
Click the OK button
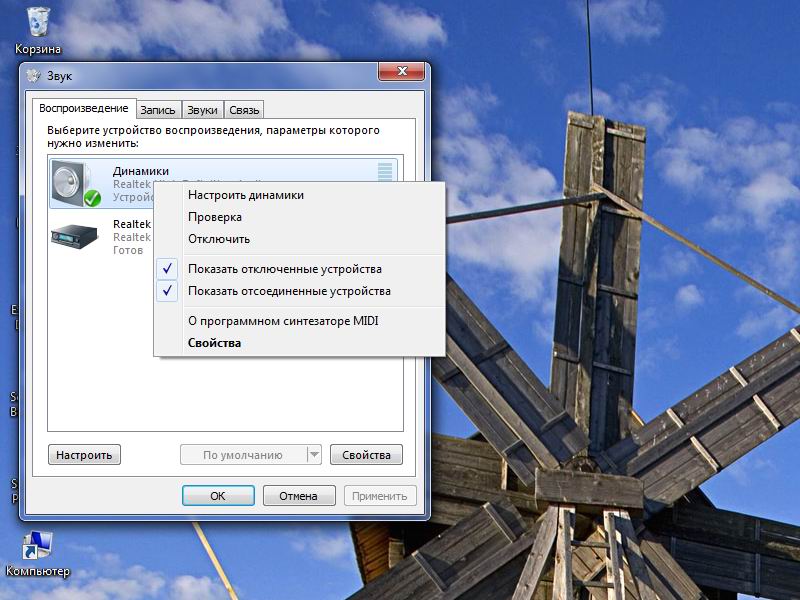pyautogui.click(x=218, y=496)
